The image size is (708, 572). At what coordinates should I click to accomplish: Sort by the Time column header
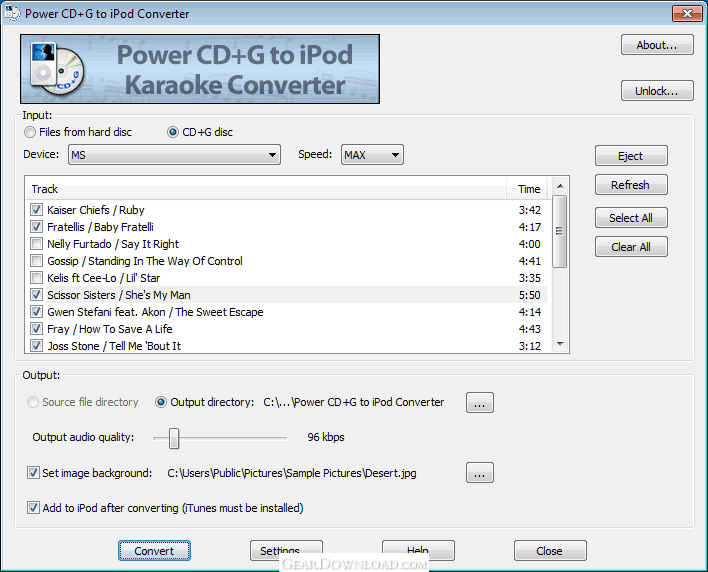528,189
